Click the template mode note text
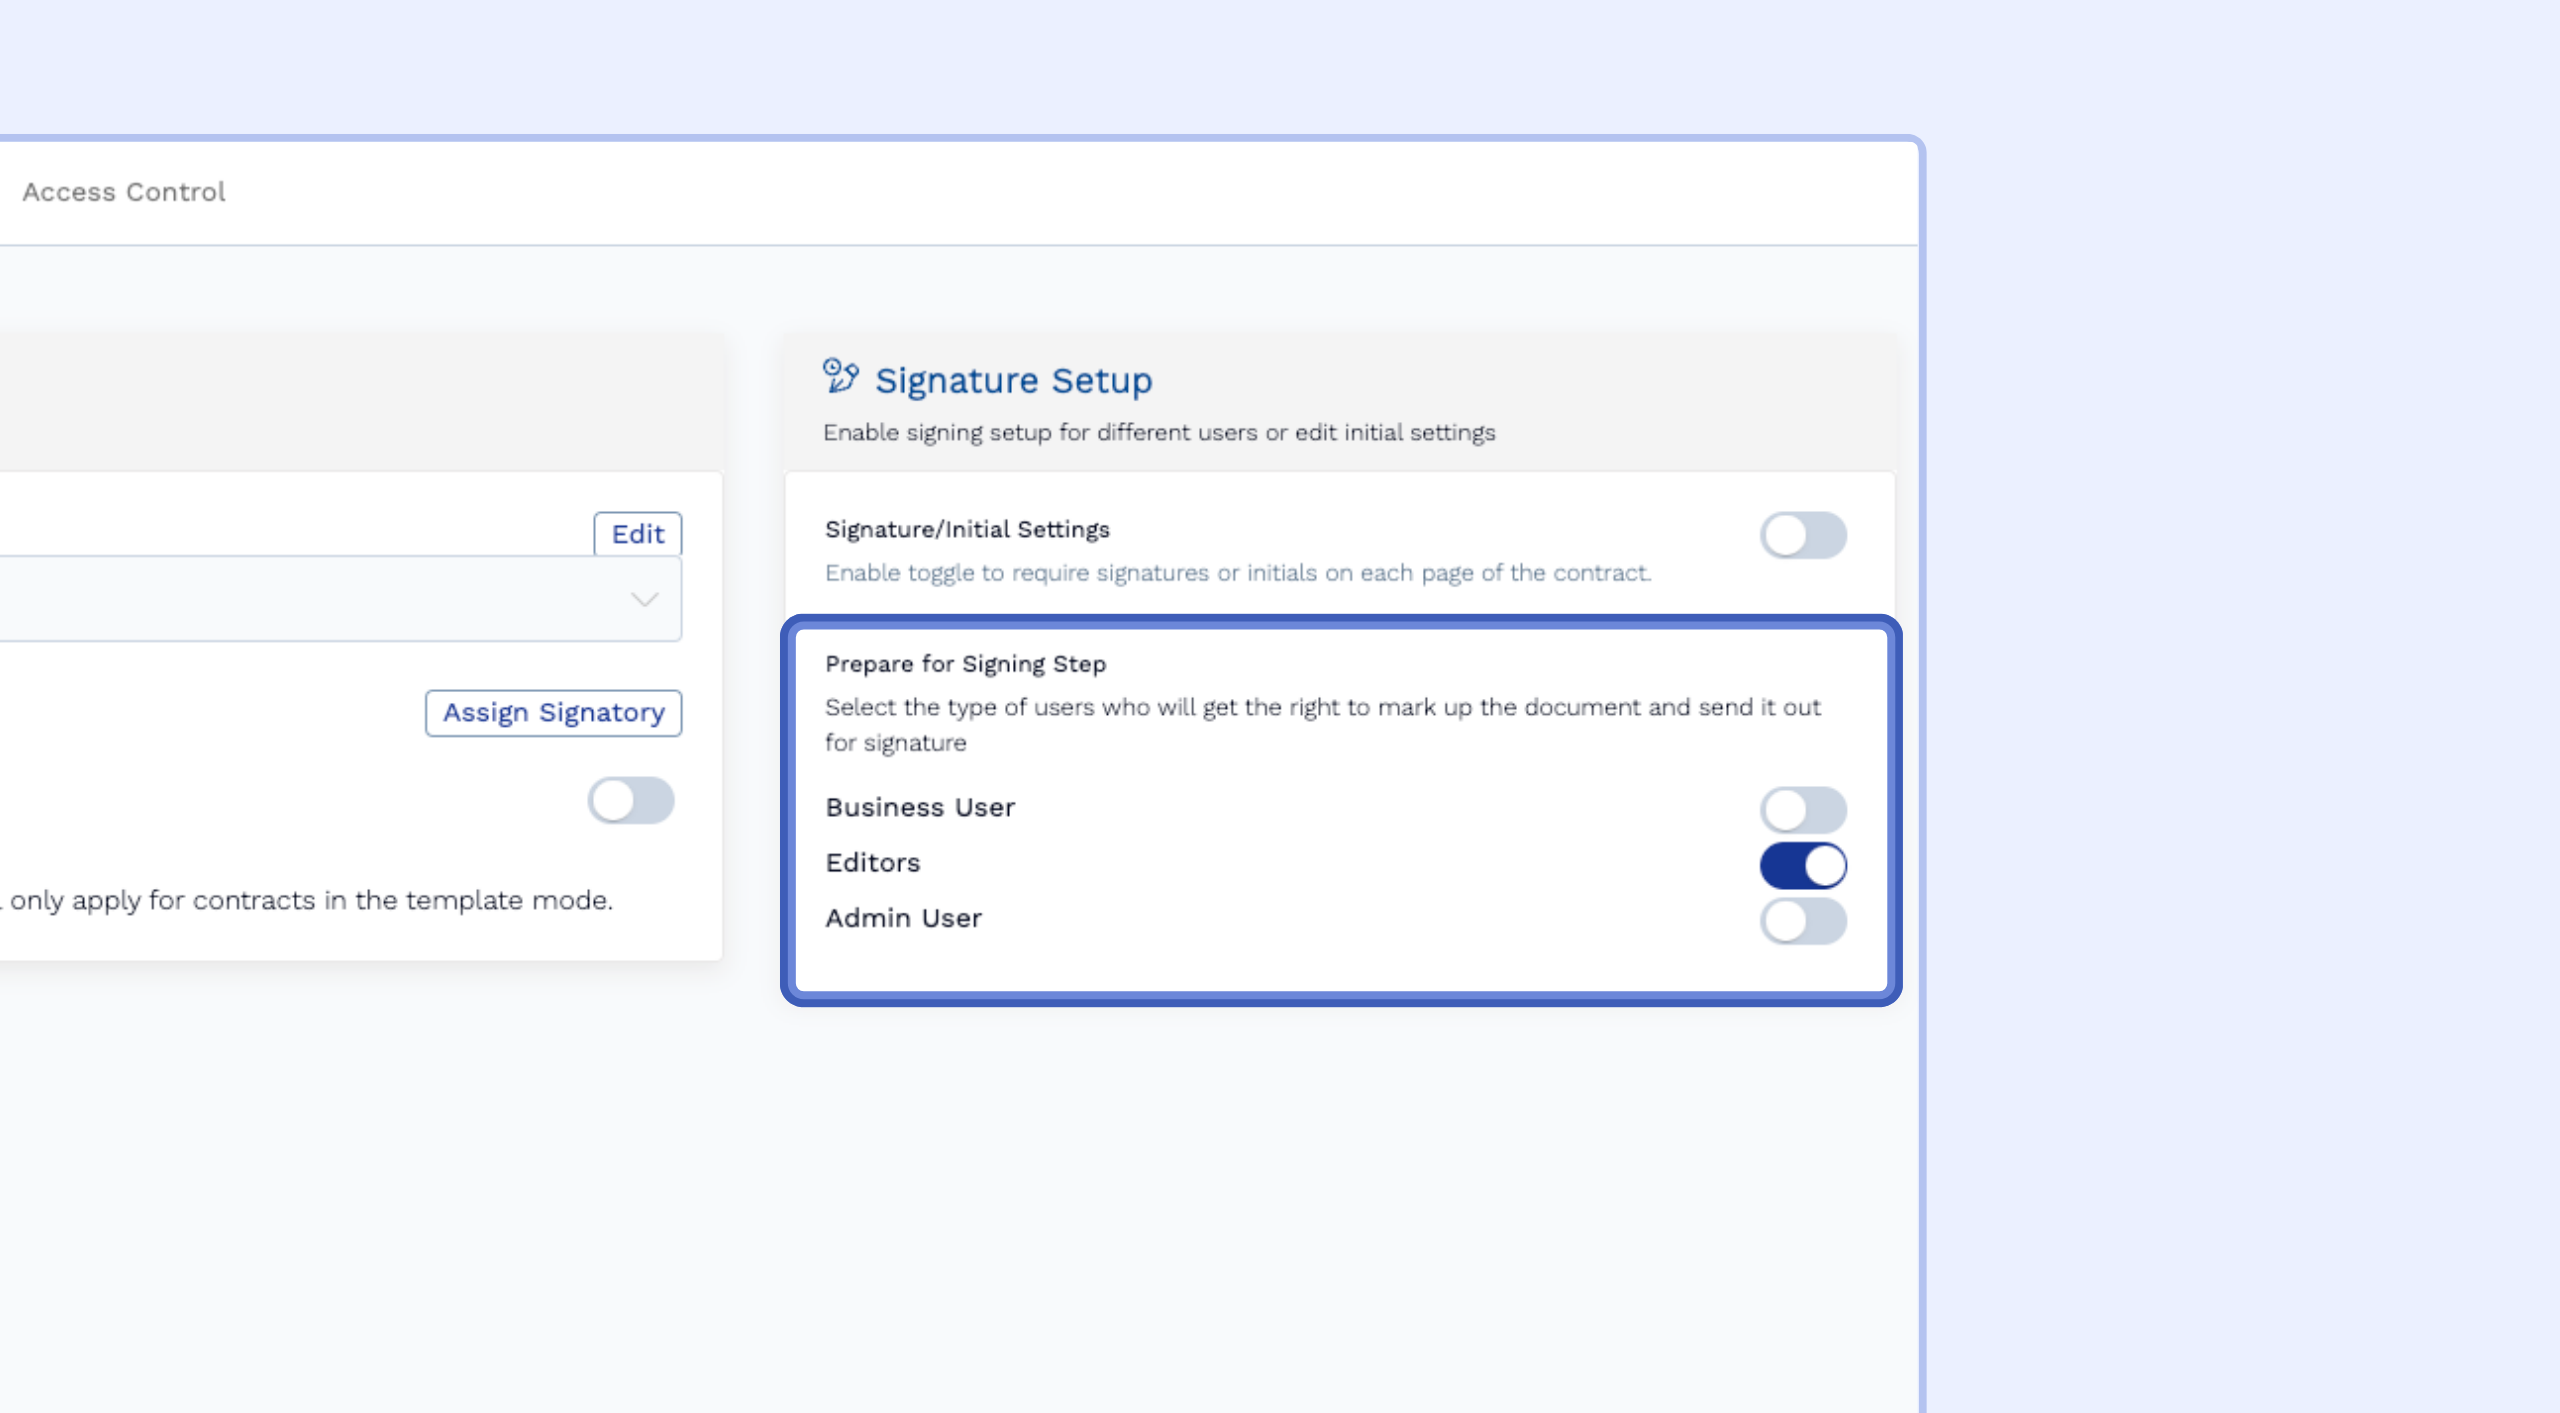Image resolution: width=2560 pixels, height=1413 pixels. tap(310, 900)
